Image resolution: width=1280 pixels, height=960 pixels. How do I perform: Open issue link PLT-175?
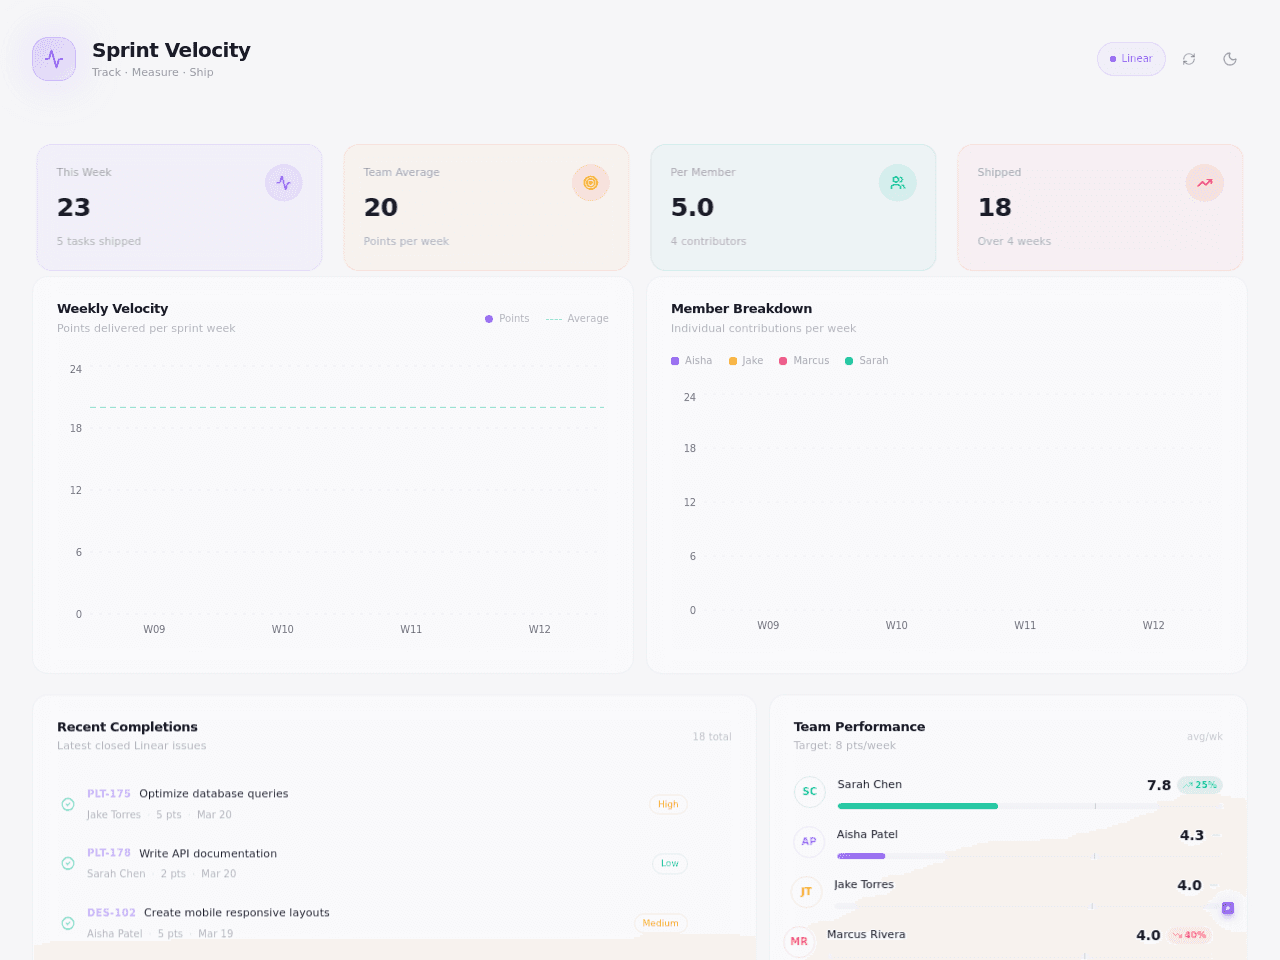point(109,794)
